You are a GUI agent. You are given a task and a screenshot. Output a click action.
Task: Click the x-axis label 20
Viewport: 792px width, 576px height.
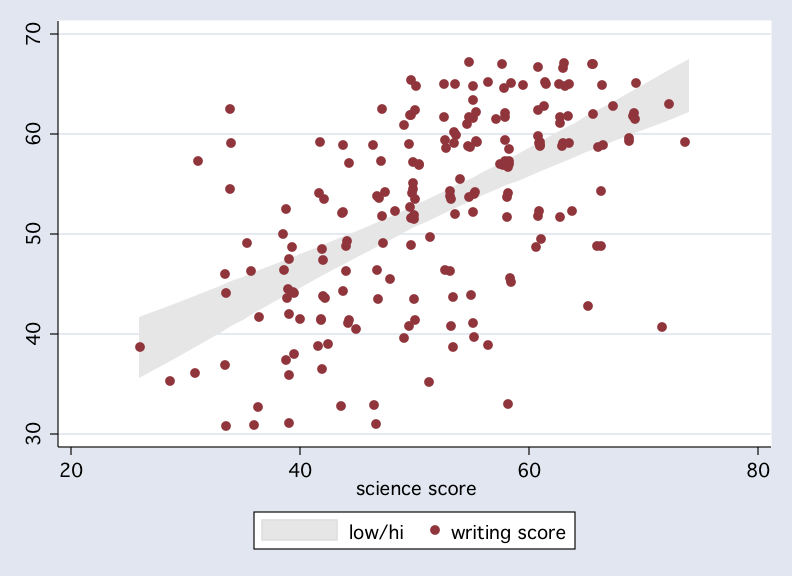[x=71, y=470]
